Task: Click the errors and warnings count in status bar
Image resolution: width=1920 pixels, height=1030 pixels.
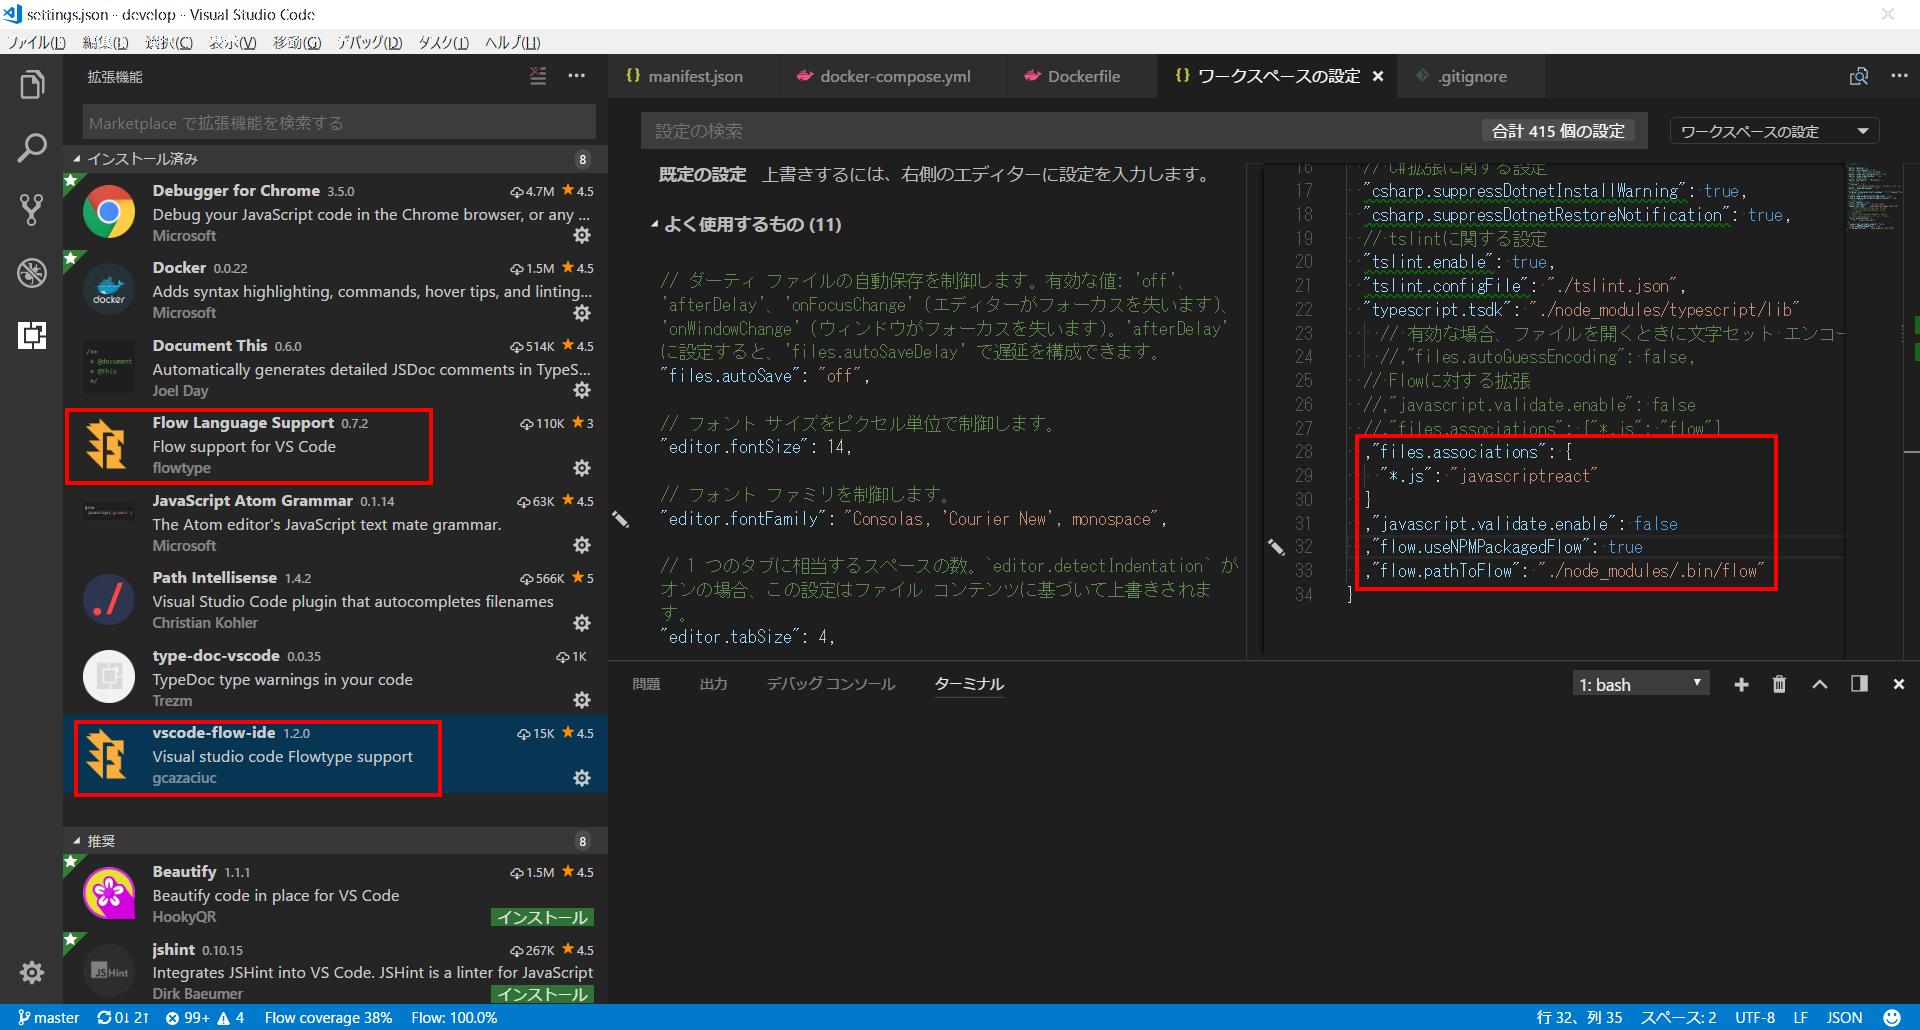Action: coord(205,1018)
